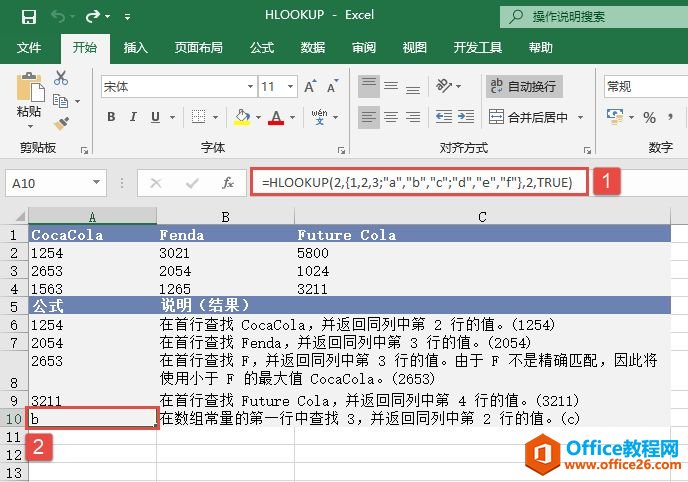Click Increase Font Size icon
The width and height of the screenshot is (688, 482).
click(310, 86)
